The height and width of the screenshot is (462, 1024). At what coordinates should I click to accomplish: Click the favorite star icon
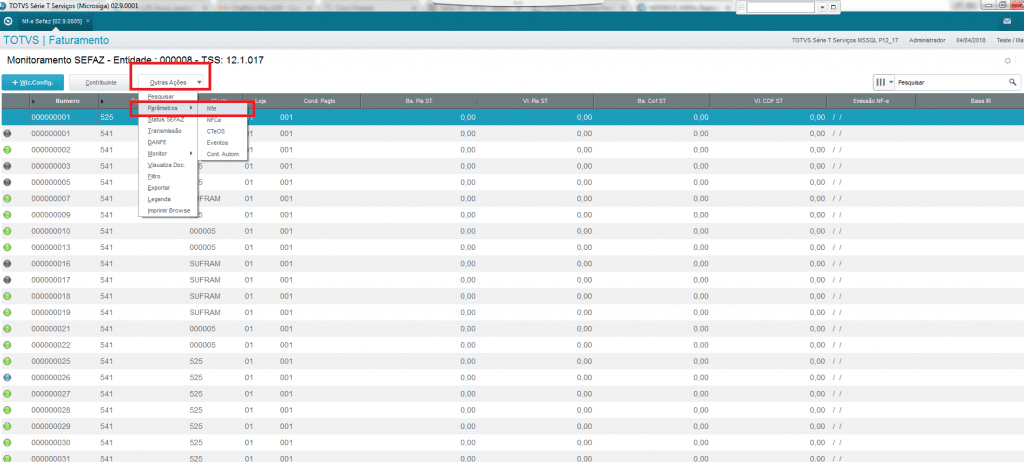pos(1008,61)
